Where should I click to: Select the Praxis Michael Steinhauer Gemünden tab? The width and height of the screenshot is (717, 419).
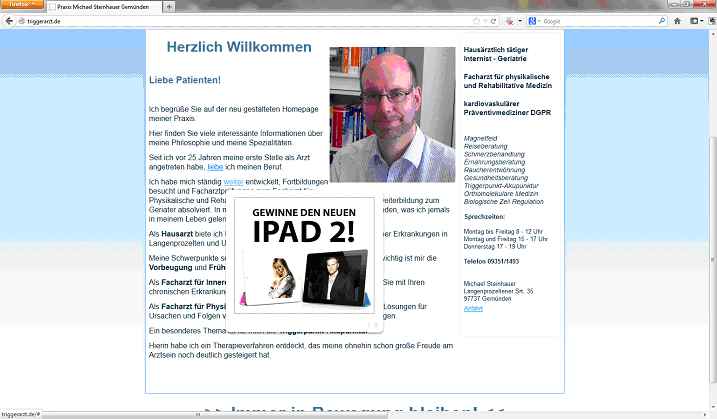104,7
